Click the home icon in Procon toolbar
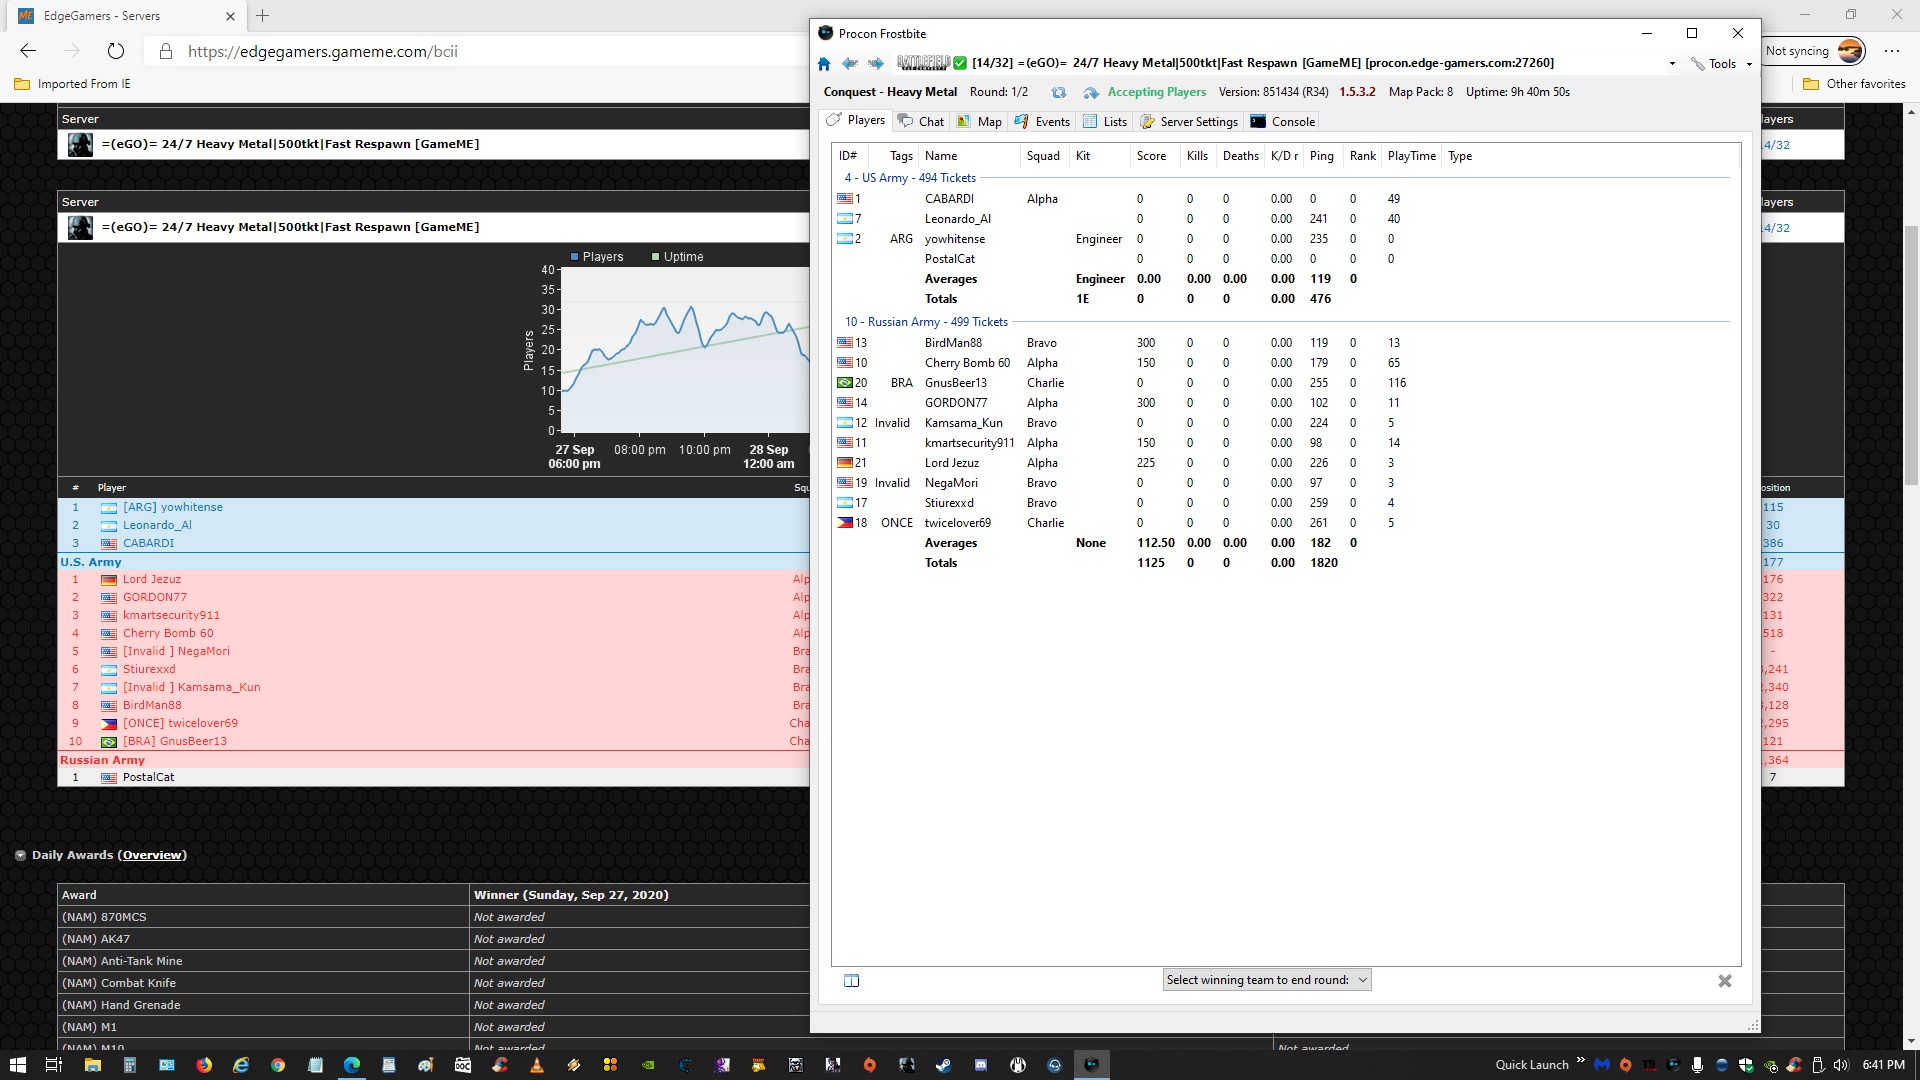1920x1080 pixels. click(x=824, y=64)
